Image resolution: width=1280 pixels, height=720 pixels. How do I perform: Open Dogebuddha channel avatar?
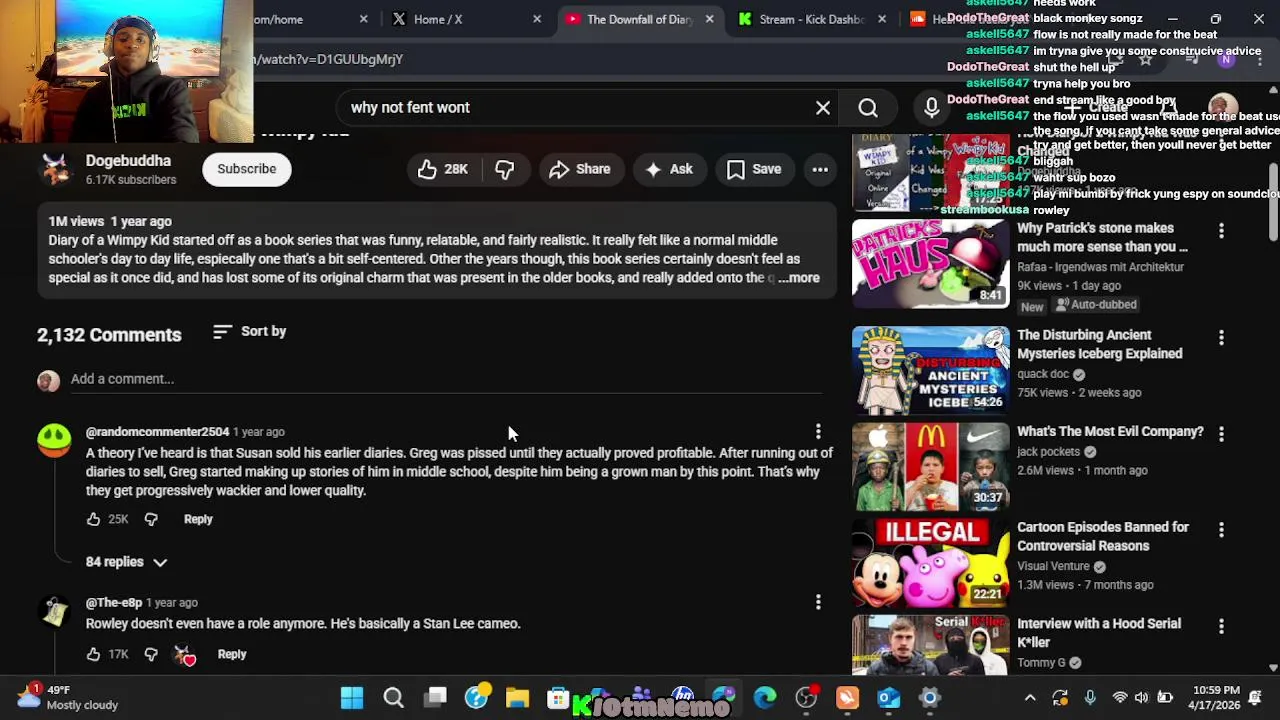coord(56,169)
